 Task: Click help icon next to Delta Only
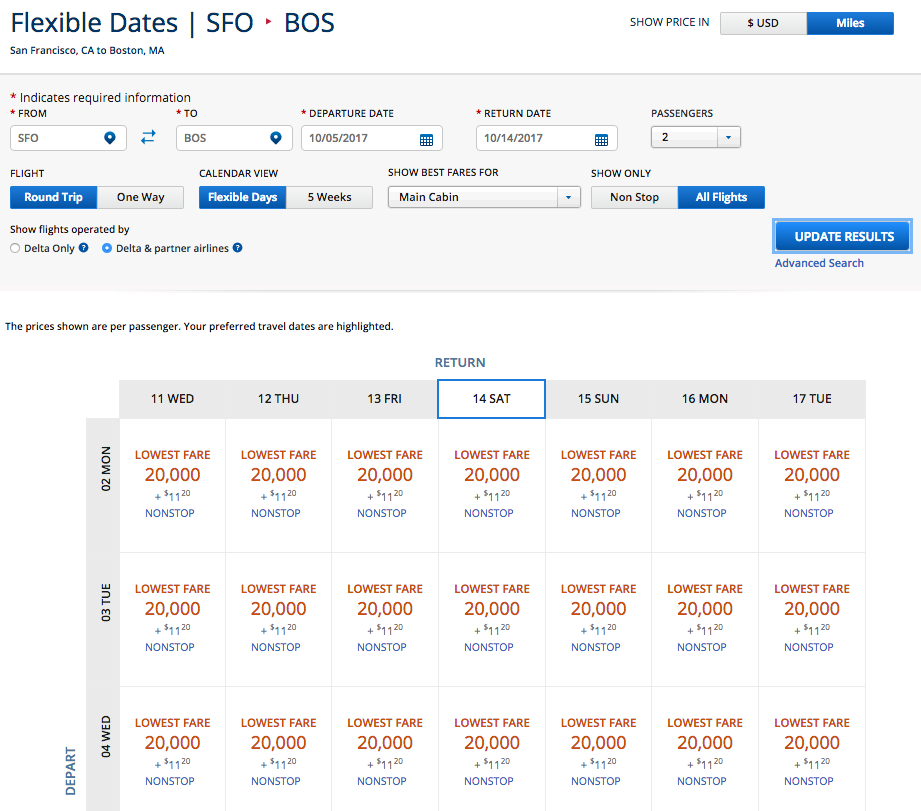84,248
